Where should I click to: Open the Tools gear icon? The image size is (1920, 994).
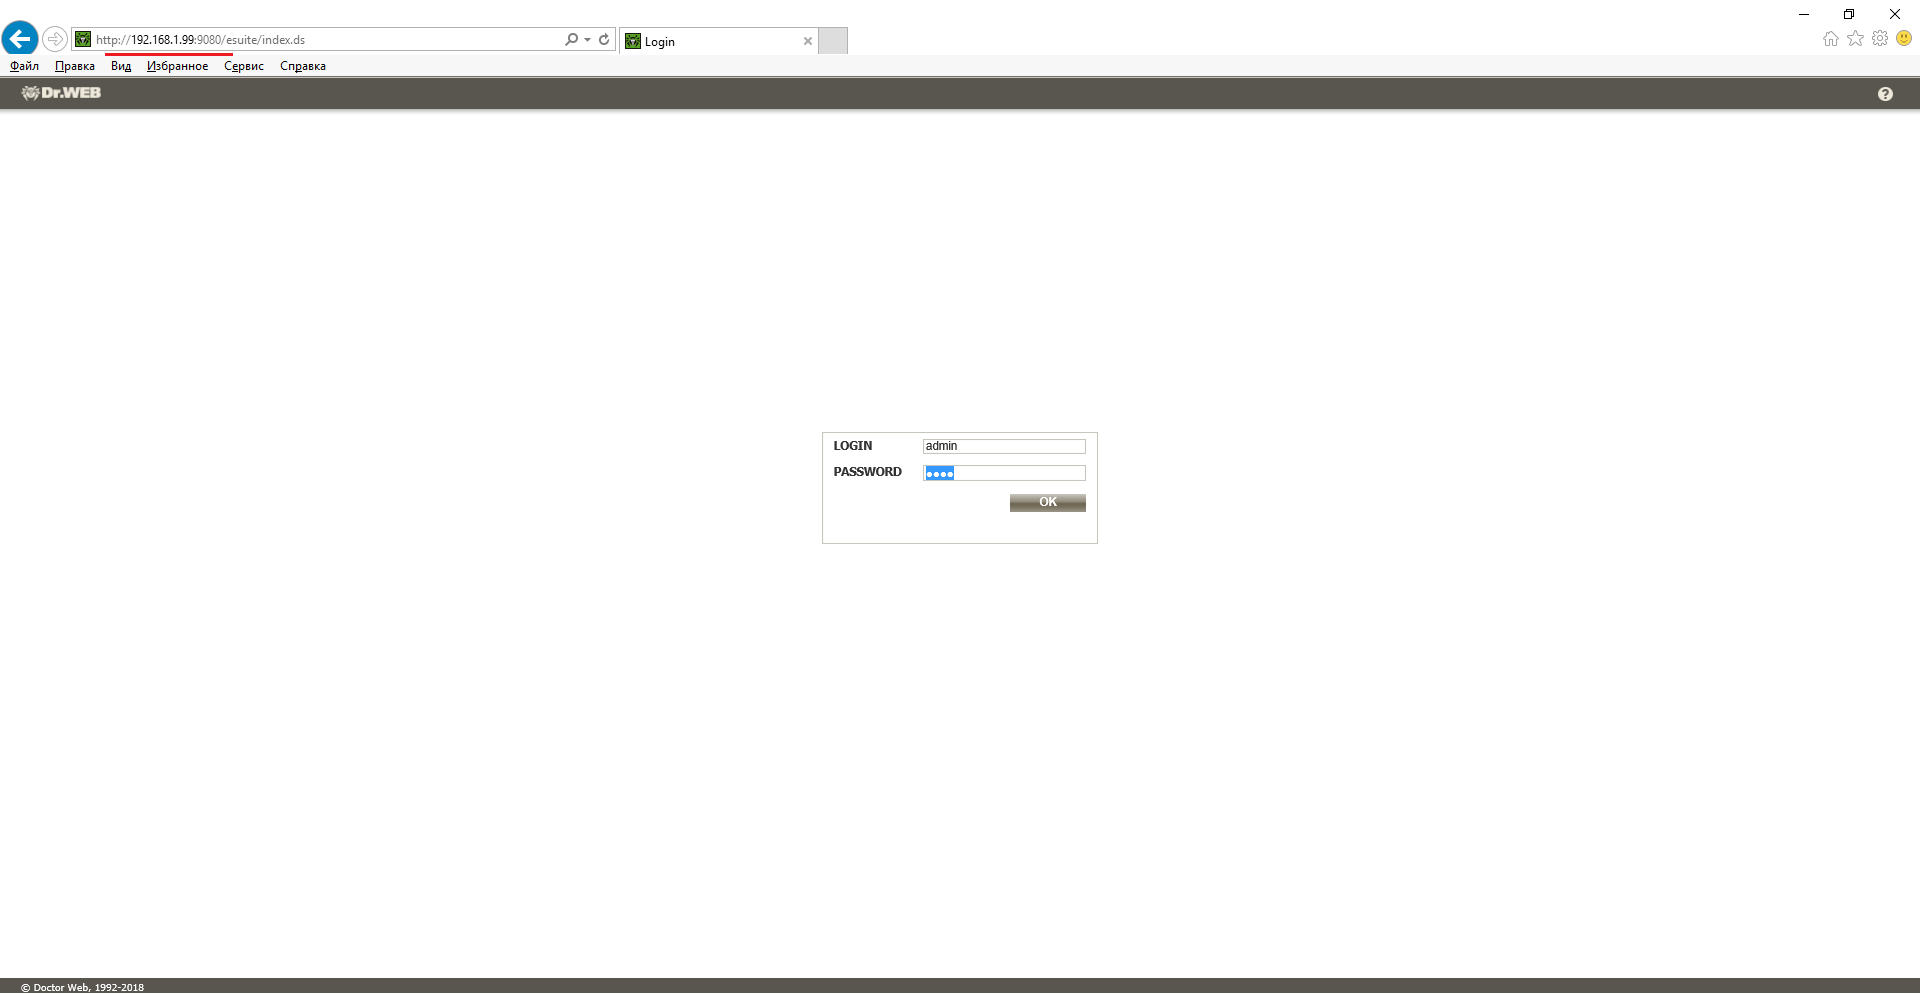(1880, 38)
